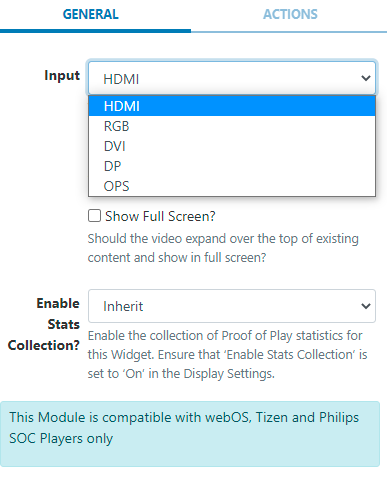Click the chevron arrow on the Inherit dropdown
The image size is (387, 482).
pos(366,306)
